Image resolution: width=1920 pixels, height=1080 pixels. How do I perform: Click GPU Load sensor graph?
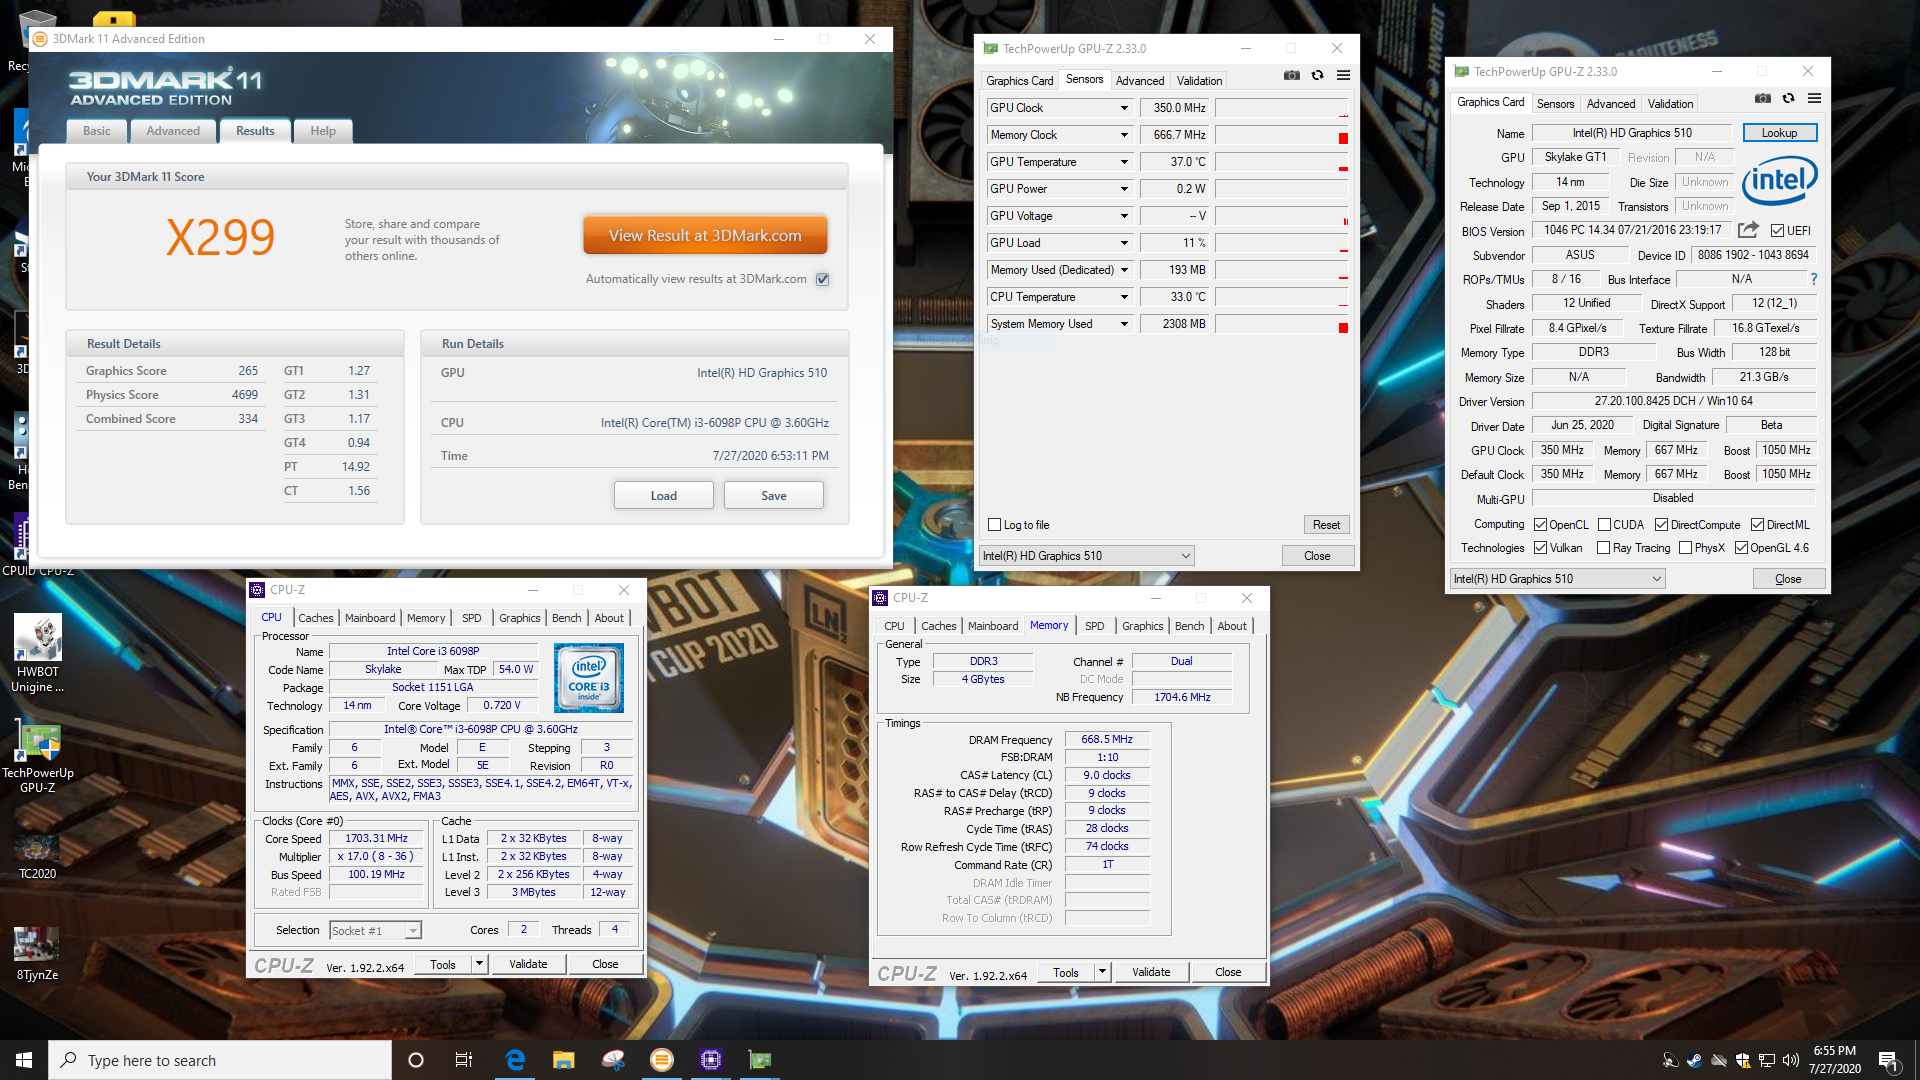click(1282, 243)
